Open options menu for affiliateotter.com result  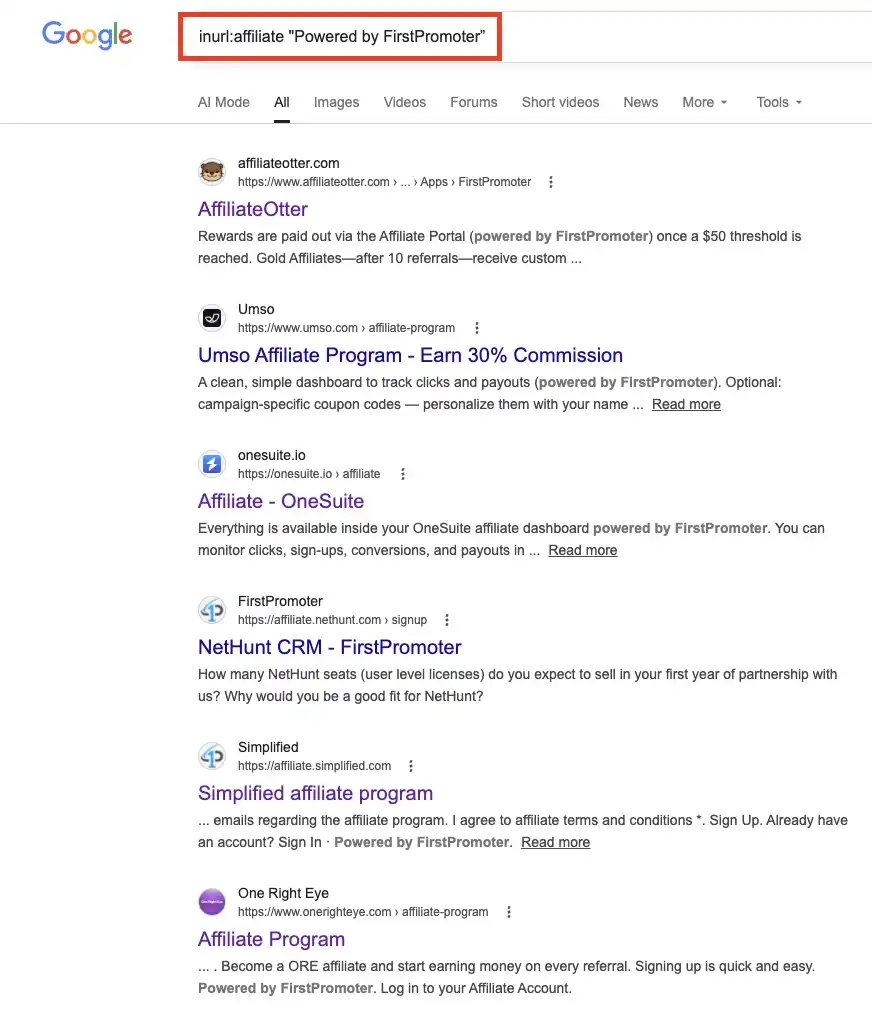point(550,182)
